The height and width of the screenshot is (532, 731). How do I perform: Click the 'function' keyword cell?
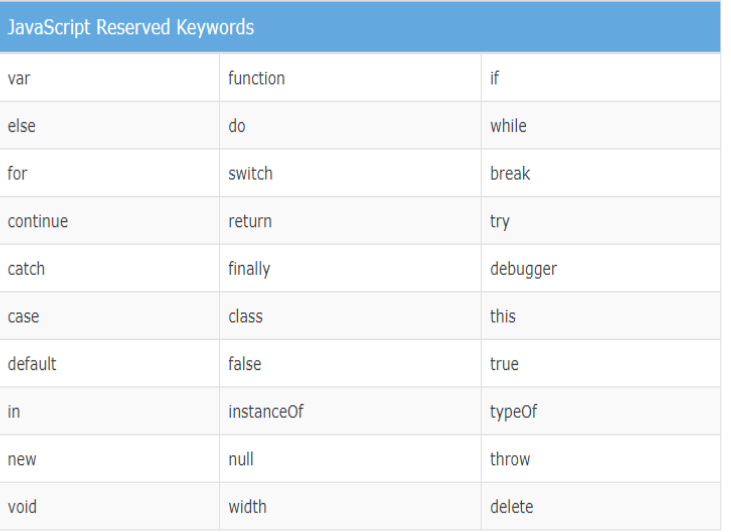[349, 79]
